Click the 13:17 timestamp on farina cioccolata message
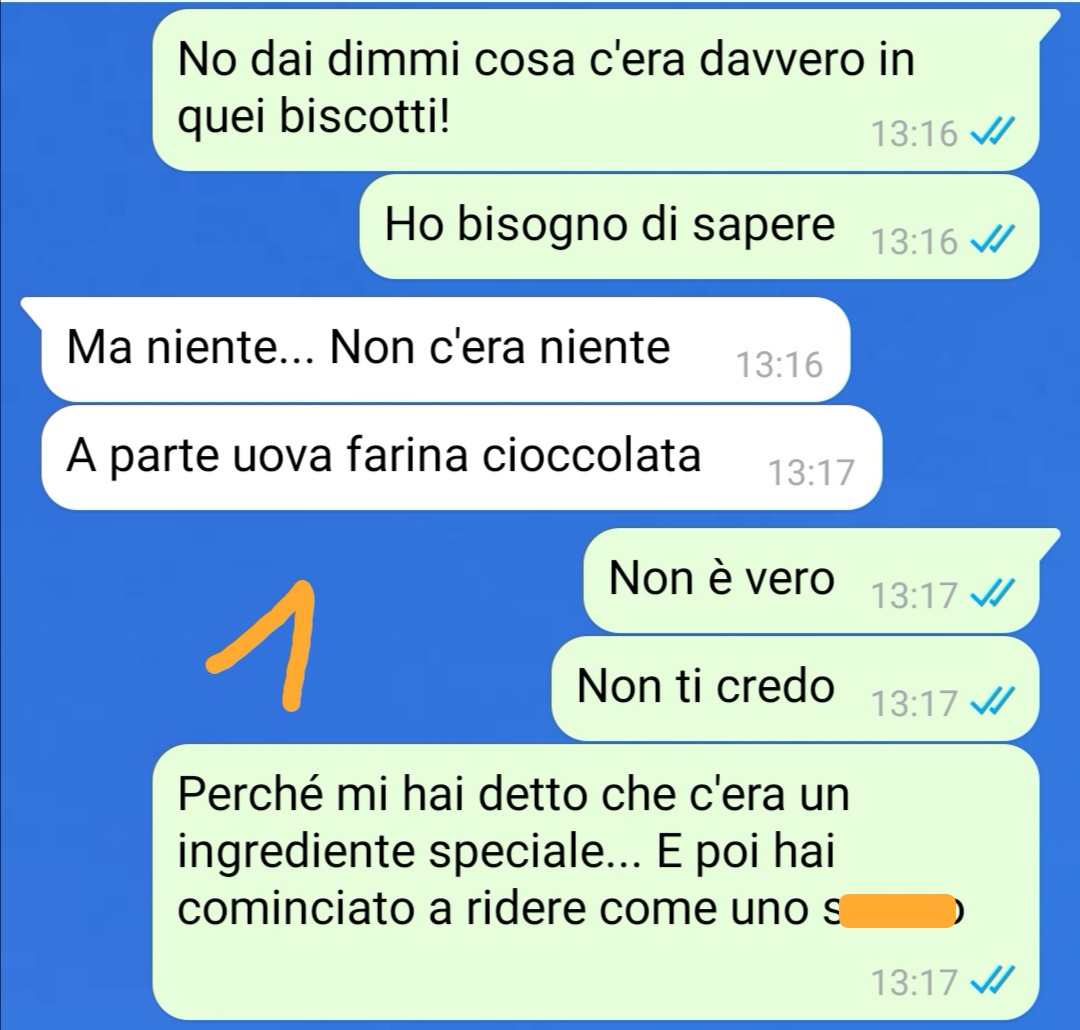Image resolution: width=1080 pixels, height=1030 pixels. click(811, 473)
